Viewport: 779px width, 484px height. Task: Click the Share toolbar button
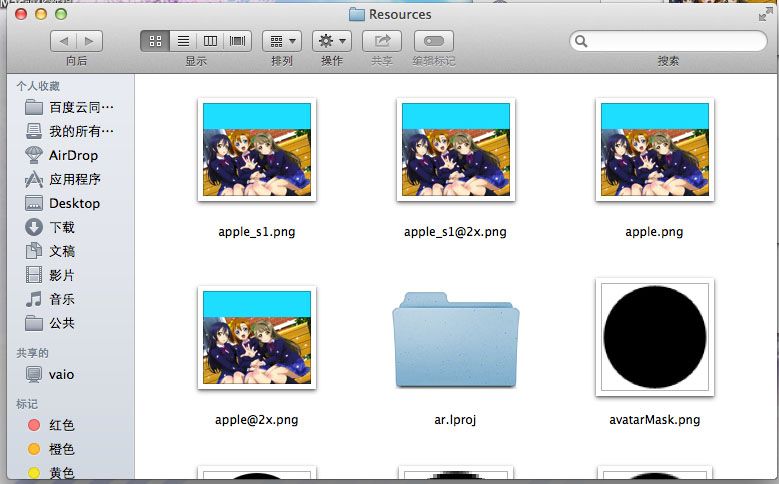coord(382,41)
